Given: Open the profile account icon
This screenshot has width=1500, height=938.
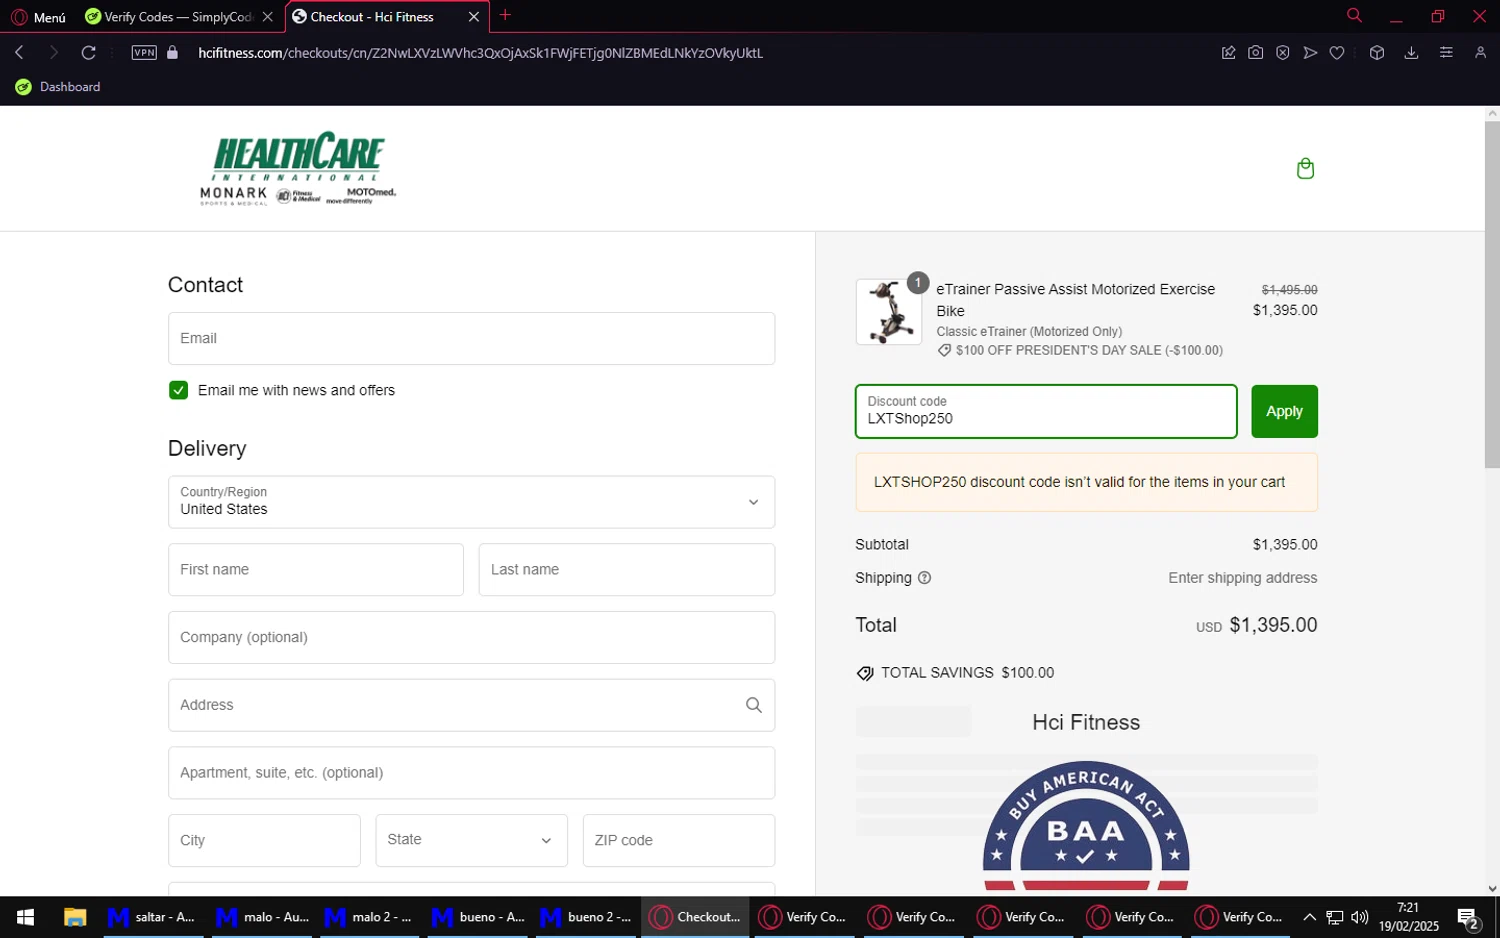Looking at the screenshot, I should click(x=1480, y=53).
